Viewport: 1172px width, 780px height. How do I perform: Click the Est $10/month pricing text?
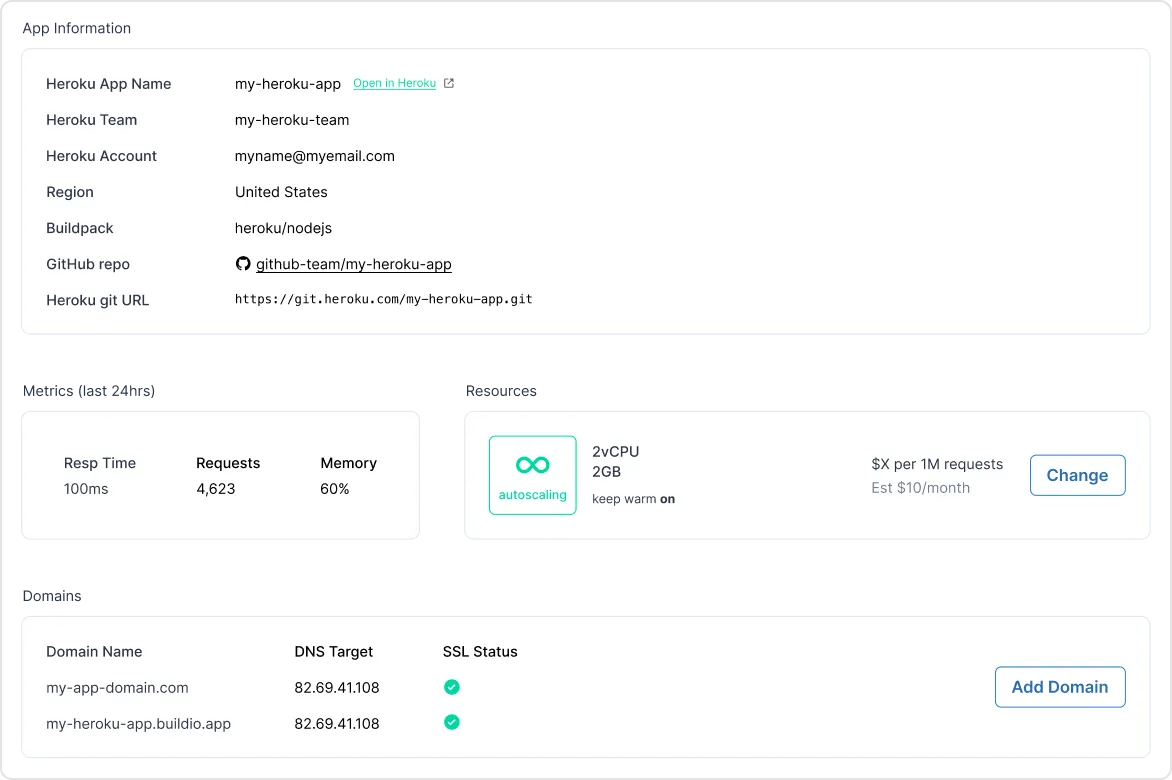(920, 488)
